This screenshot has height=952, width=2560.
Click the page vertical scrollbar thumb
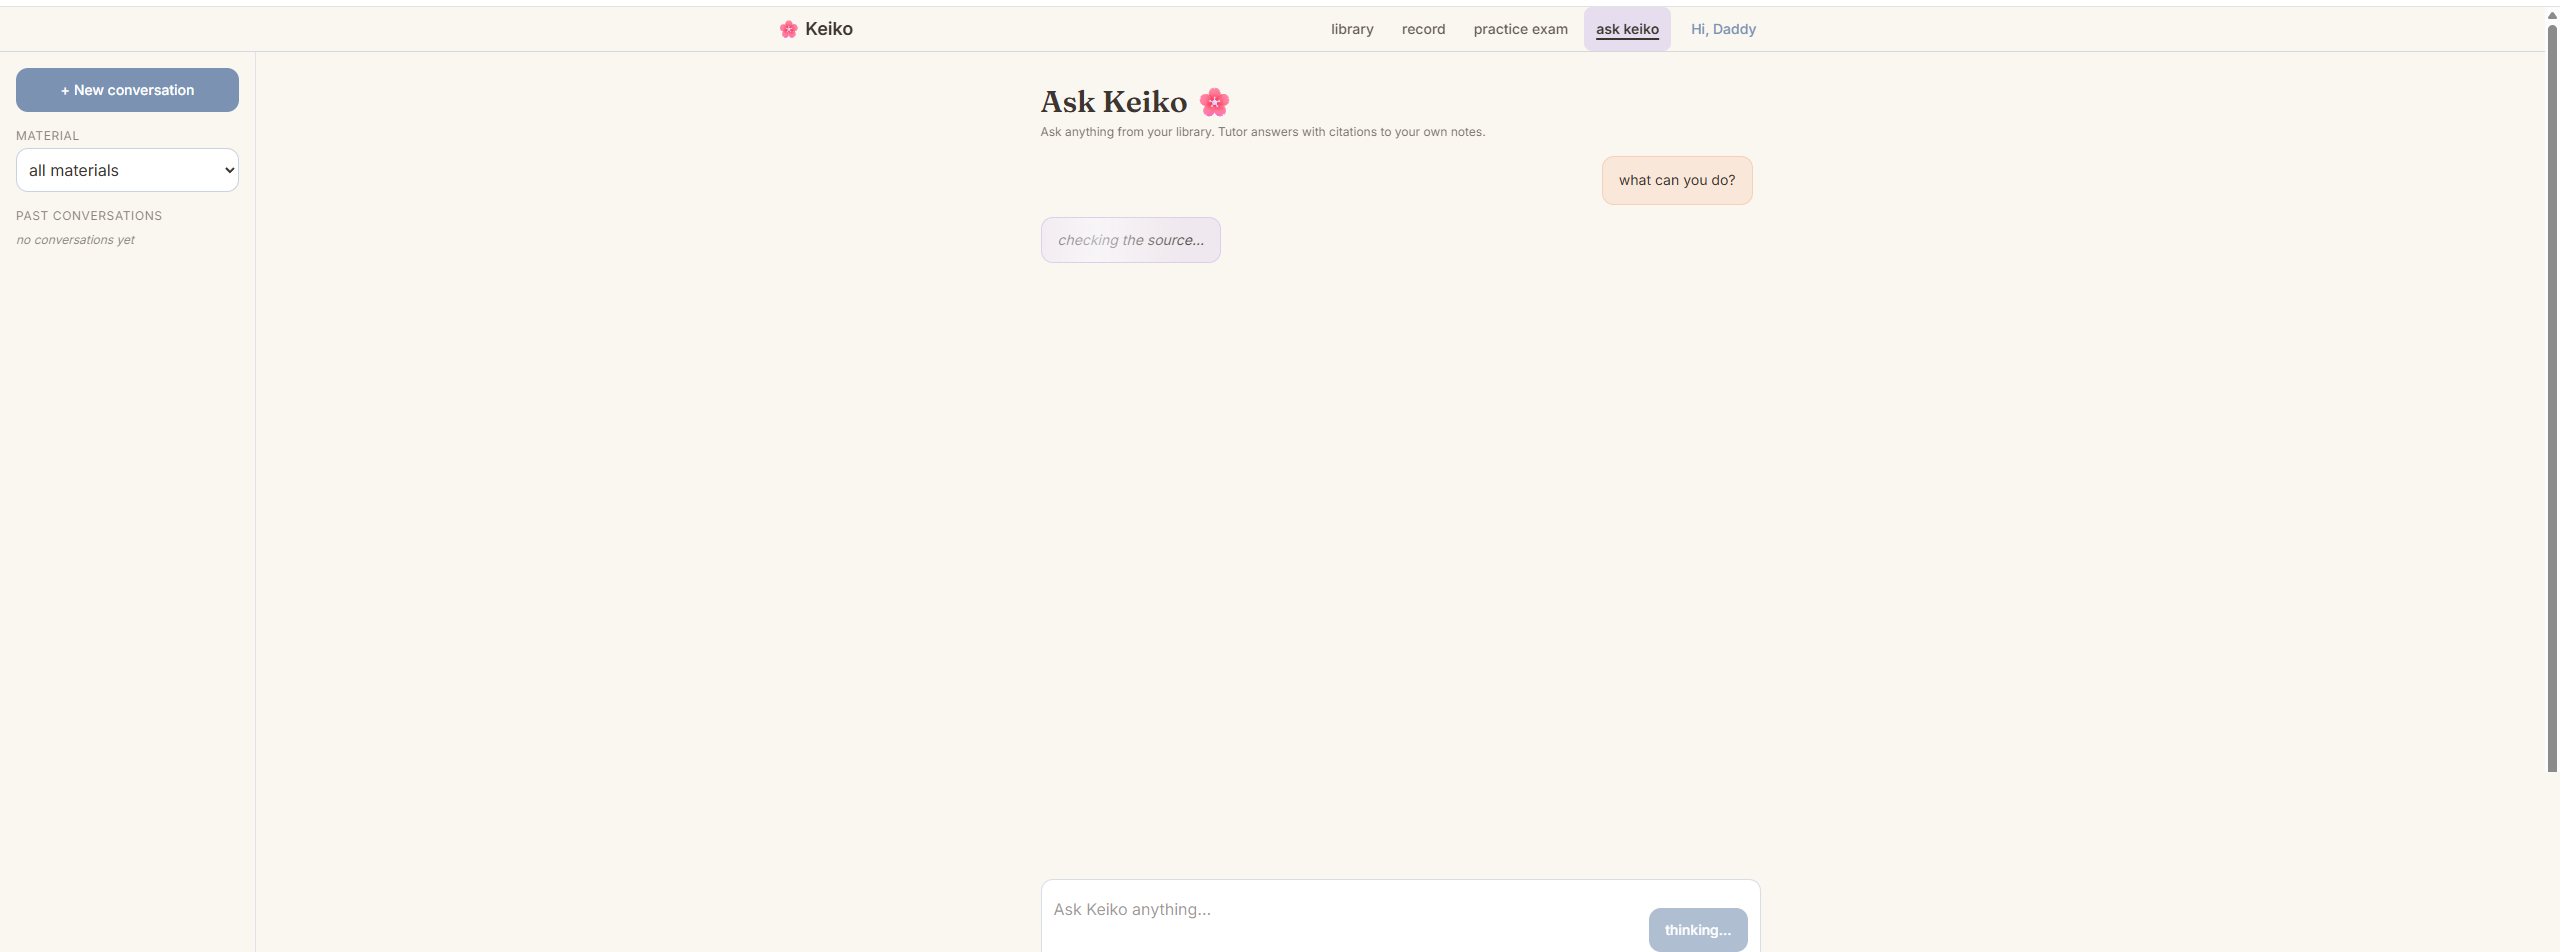tap(2552, 398)
